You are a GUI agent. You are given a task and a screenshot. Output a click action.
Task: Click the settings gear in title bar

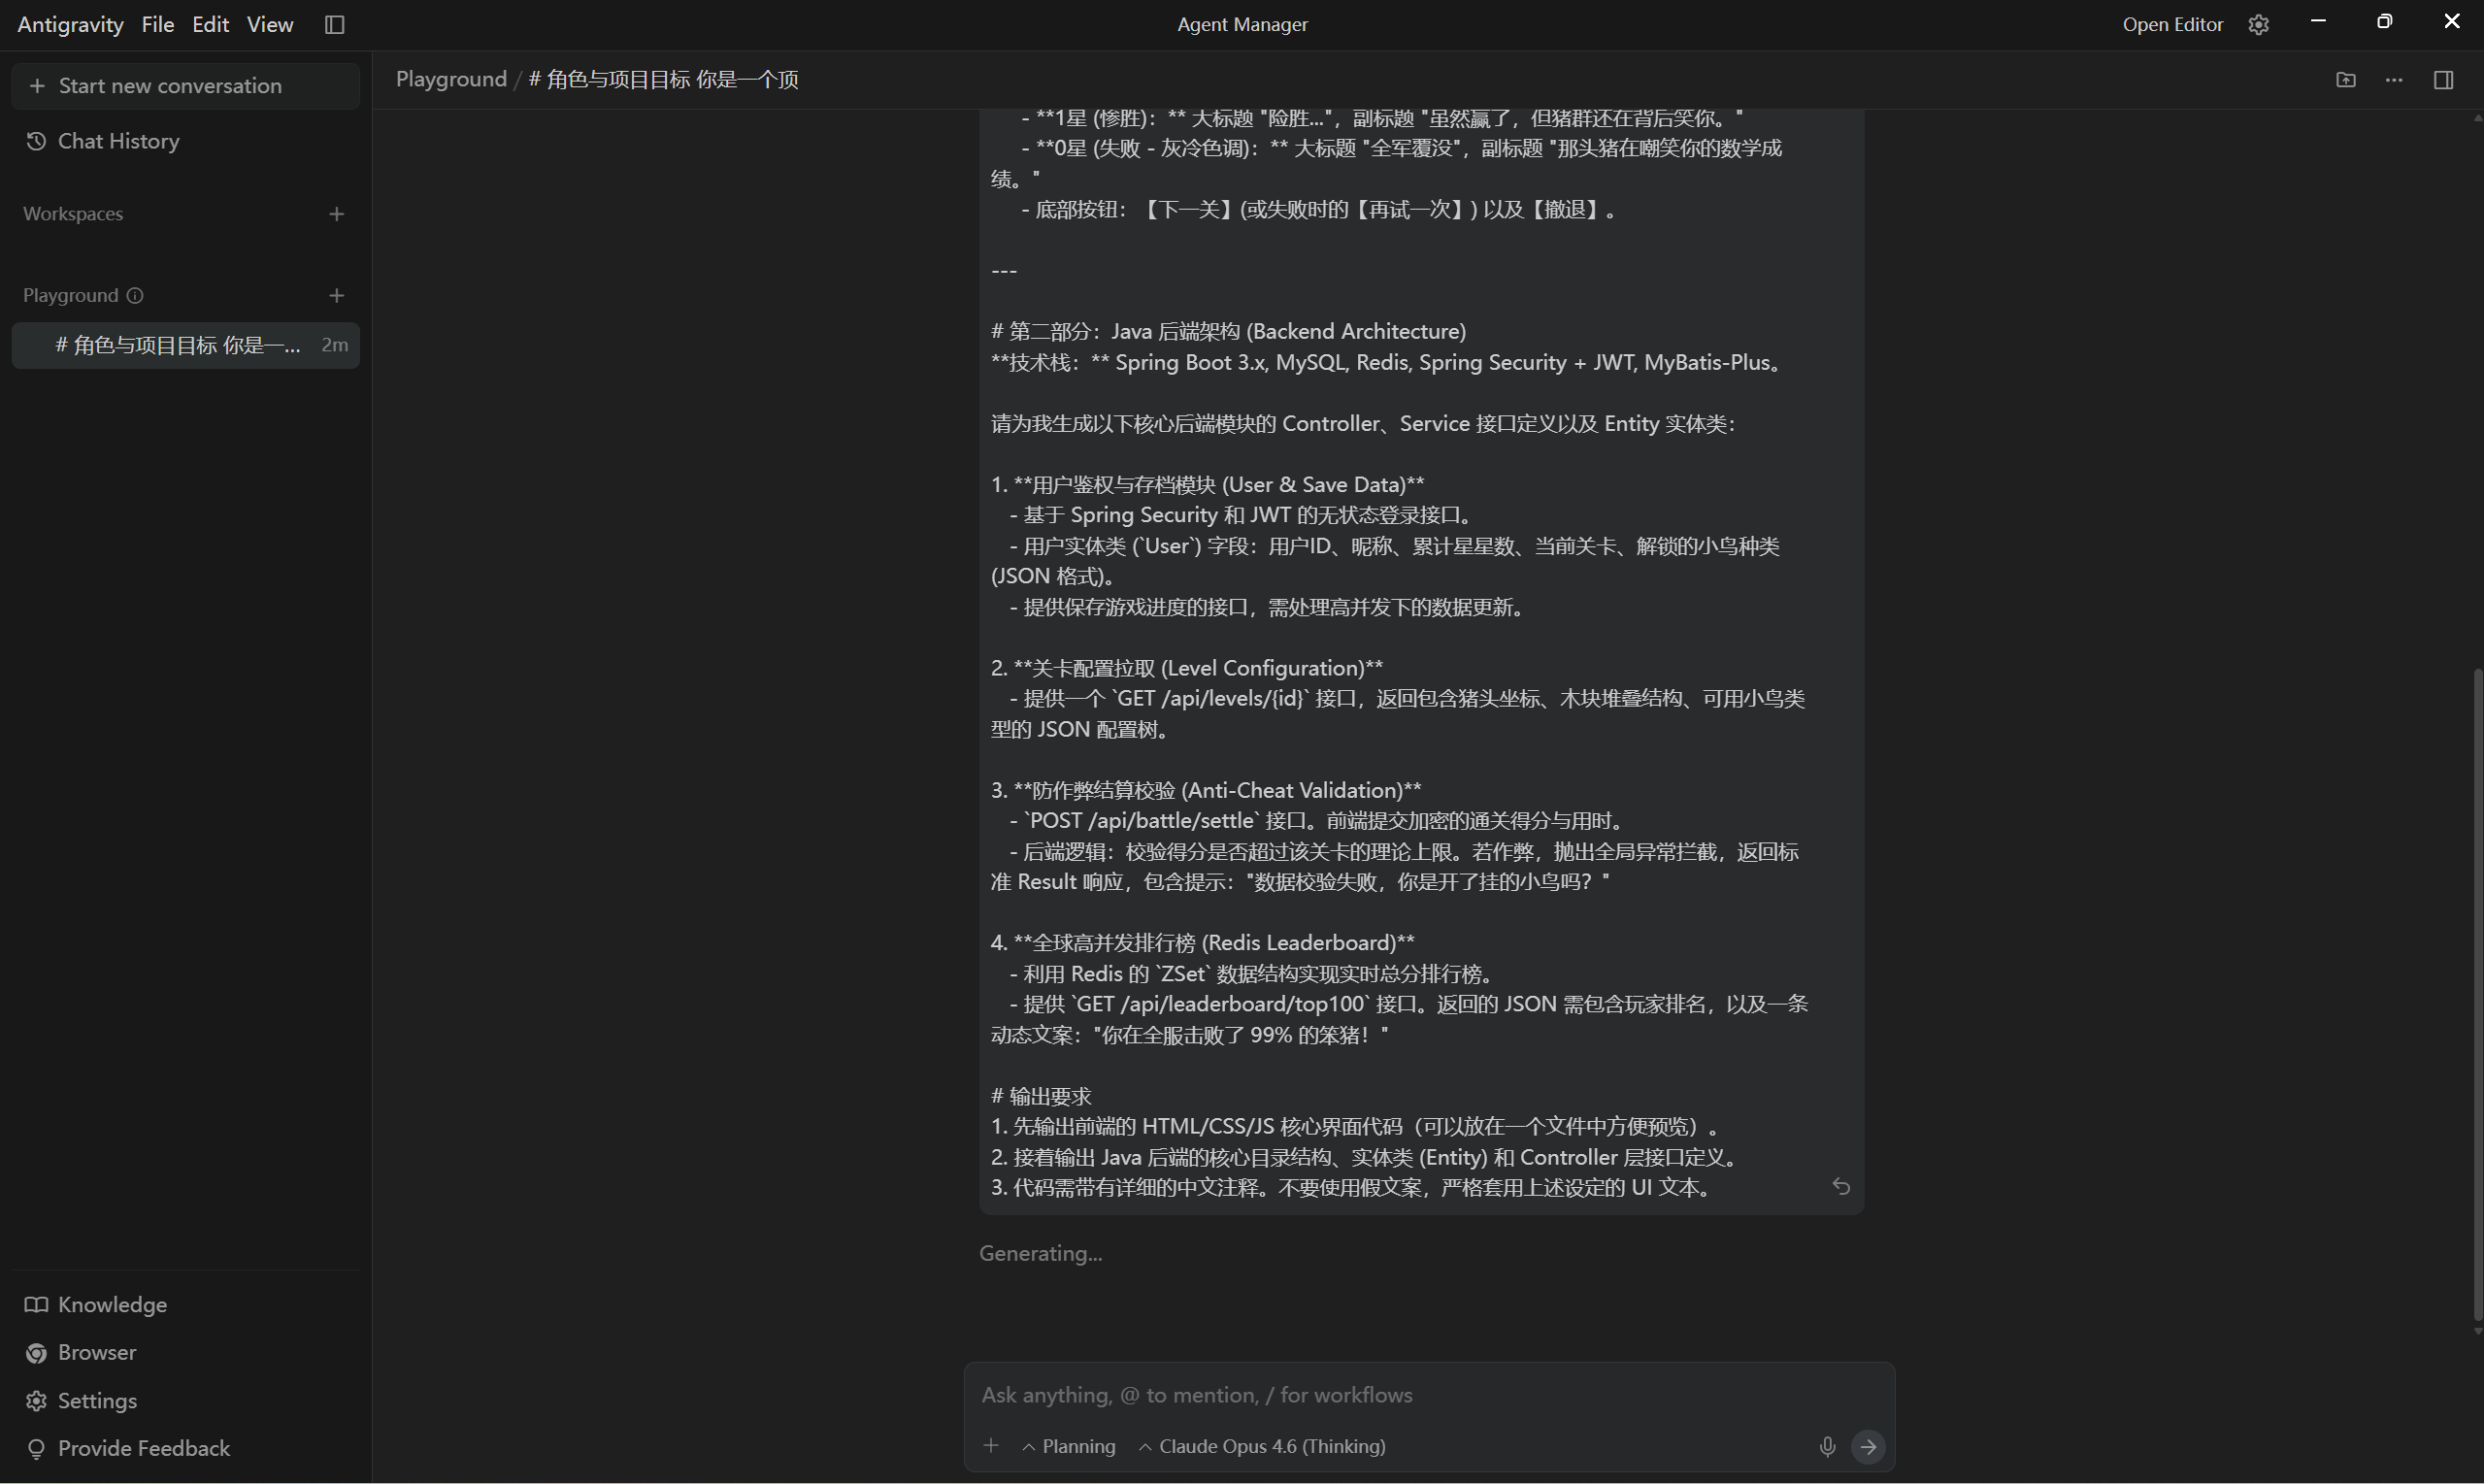(x=2258, y=24)
